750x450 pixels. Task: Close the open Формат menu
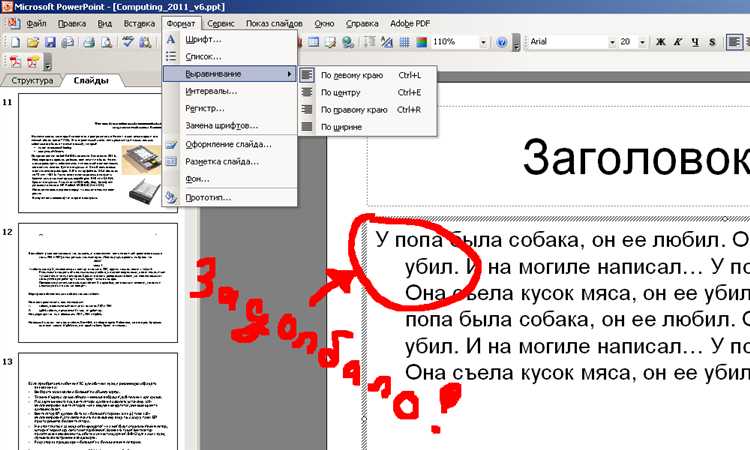coord(181,23)
